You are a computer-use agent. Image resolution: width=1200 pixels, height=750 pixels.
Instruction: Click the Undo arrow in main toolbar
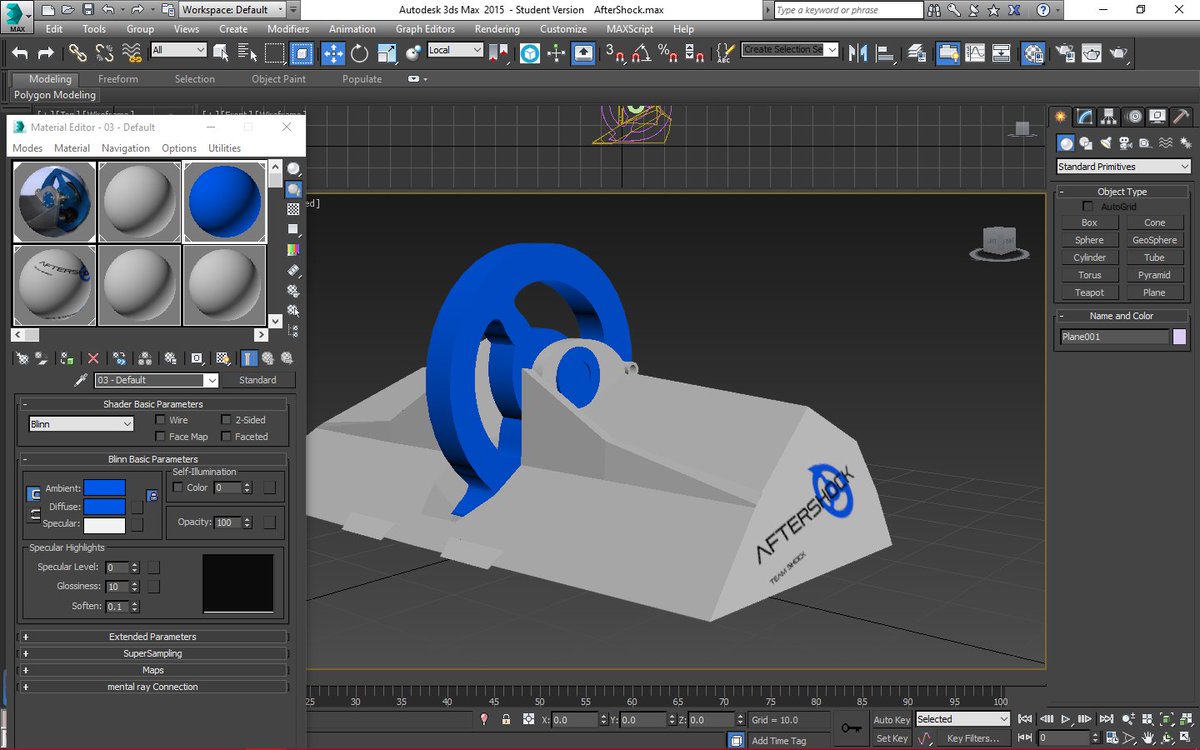tap(19, 53)
